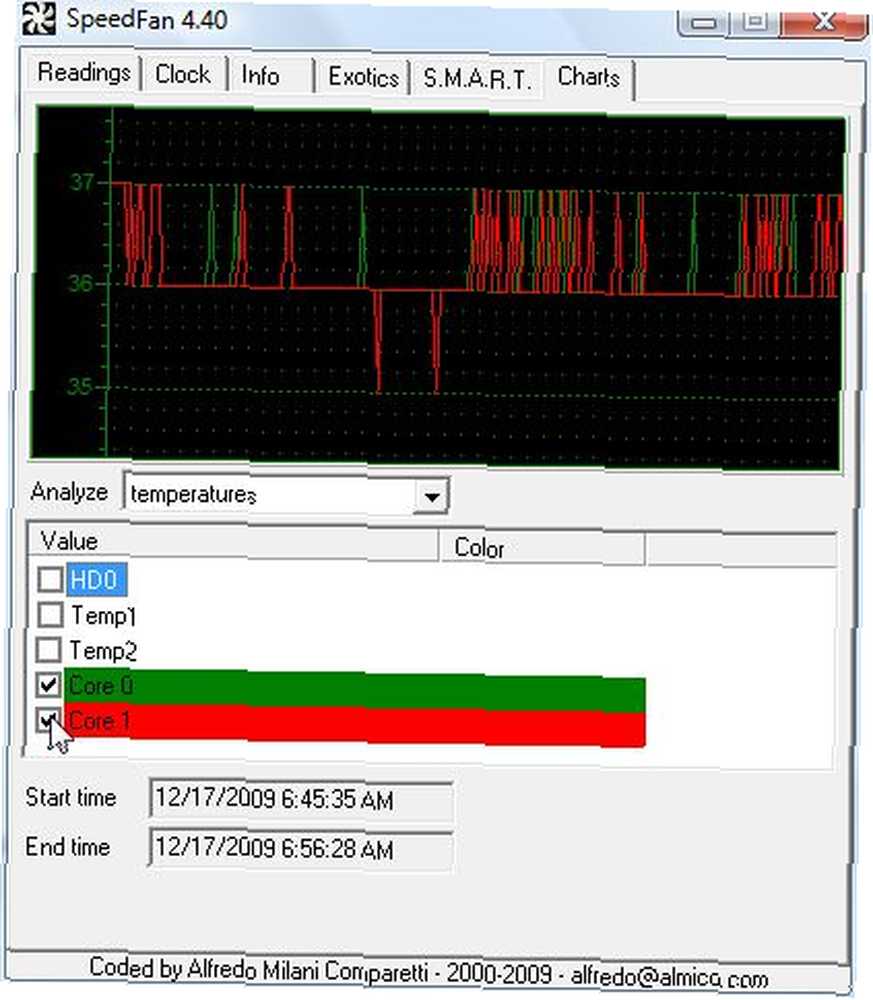Screen dimensions: 873x1000
Task: Select the Temp1 row label
Action: click(103, 615)
